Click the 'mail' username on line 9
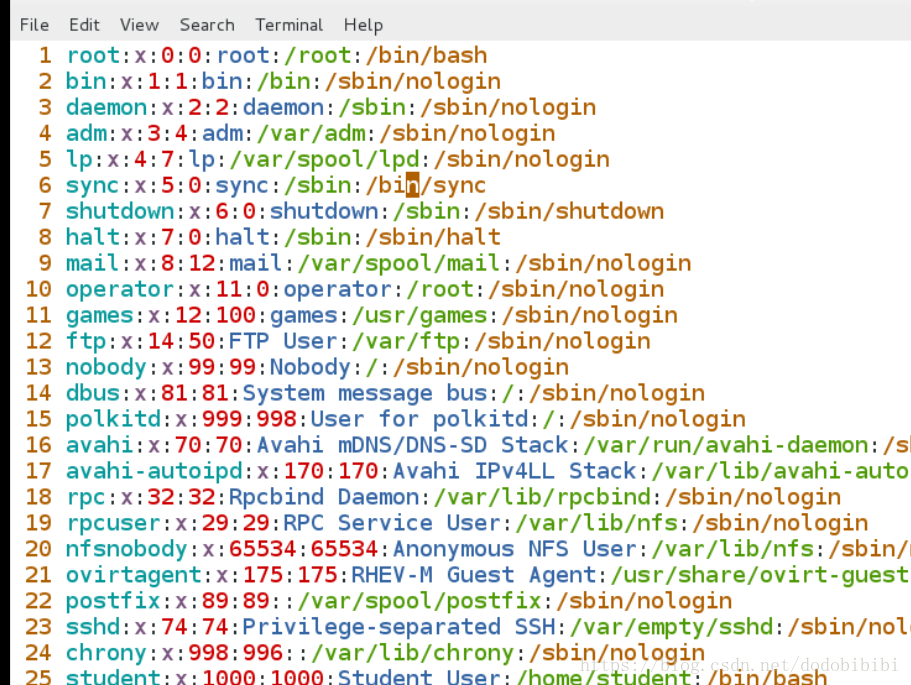The width and height of the screenshot is (911, 685). [93, 263]
